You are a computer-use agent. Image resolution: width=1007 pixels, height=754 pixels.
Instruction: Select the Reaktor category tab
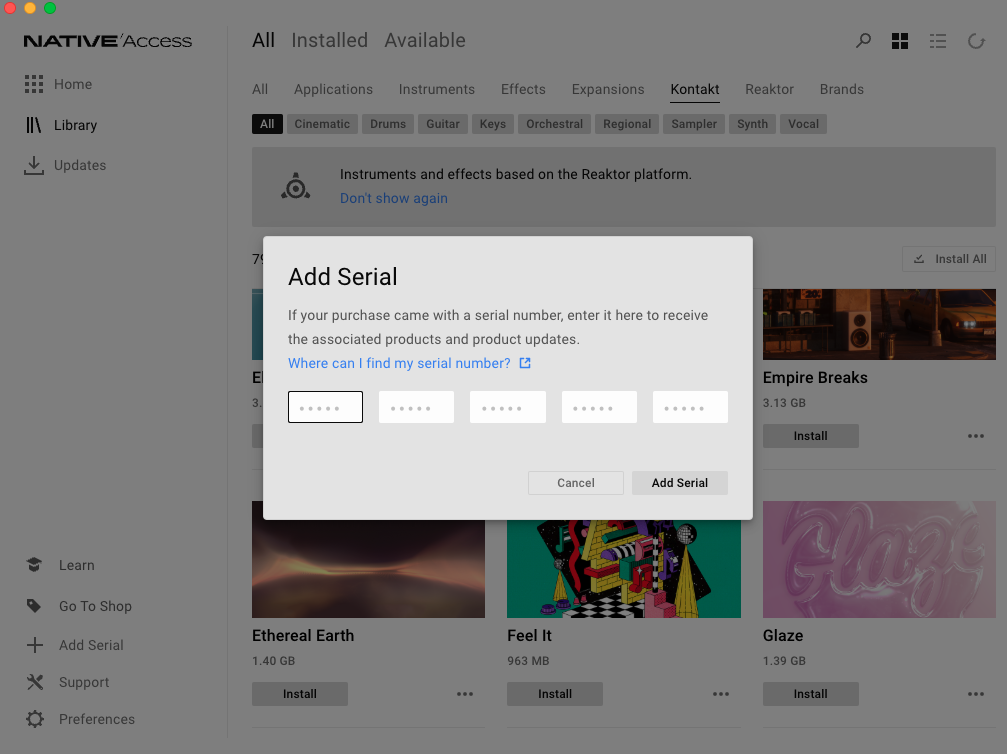tap(769, 89)
